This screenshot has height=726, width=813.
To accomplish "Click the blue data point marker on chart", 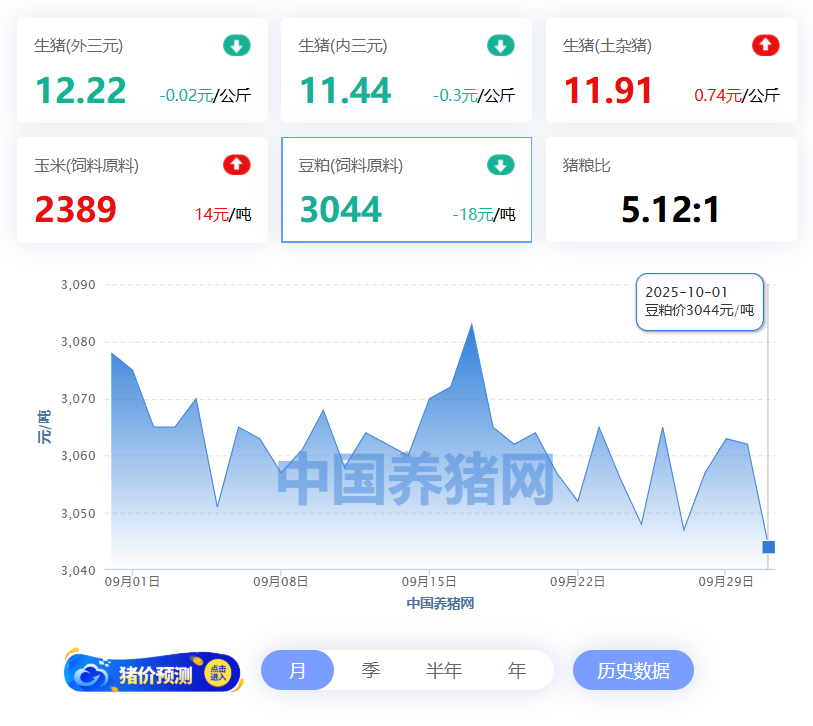I will (x=768, y=547).
